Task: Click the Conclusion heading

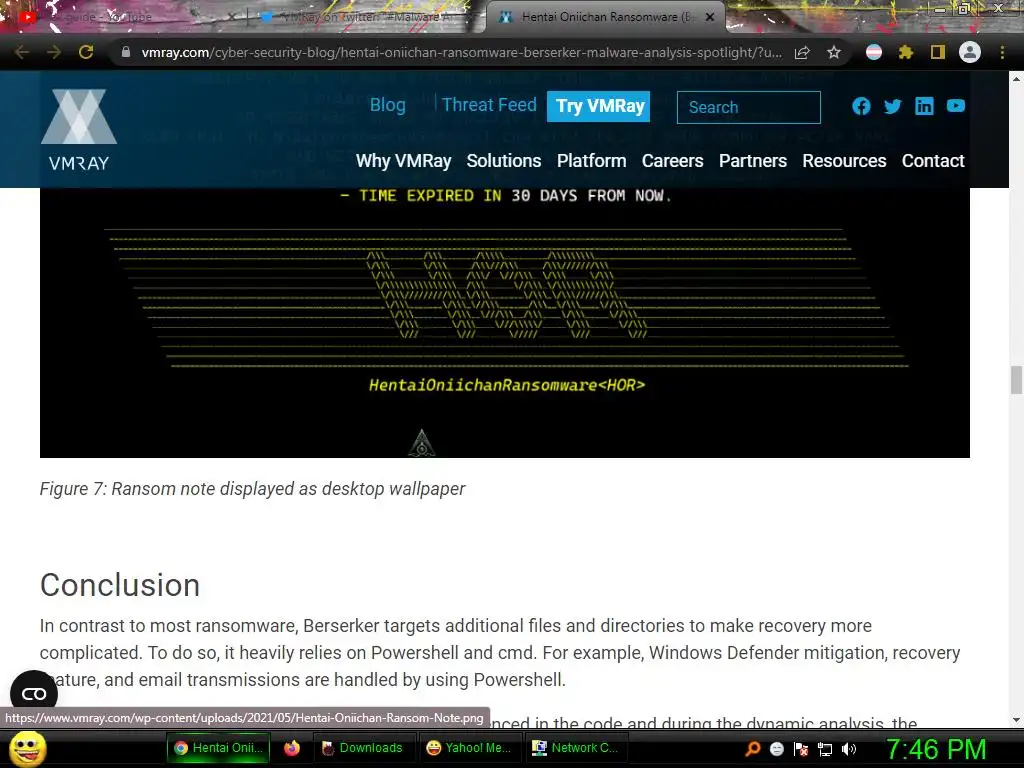Action: [120, 584]
